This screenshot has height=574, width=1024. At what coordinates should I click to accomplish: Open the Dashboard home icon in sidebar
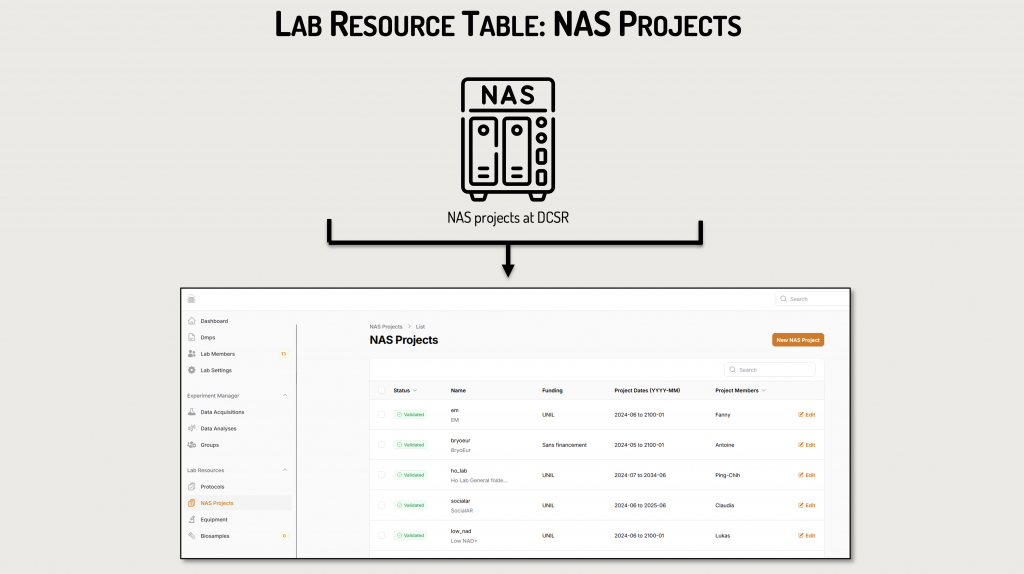tap(191, 321)
